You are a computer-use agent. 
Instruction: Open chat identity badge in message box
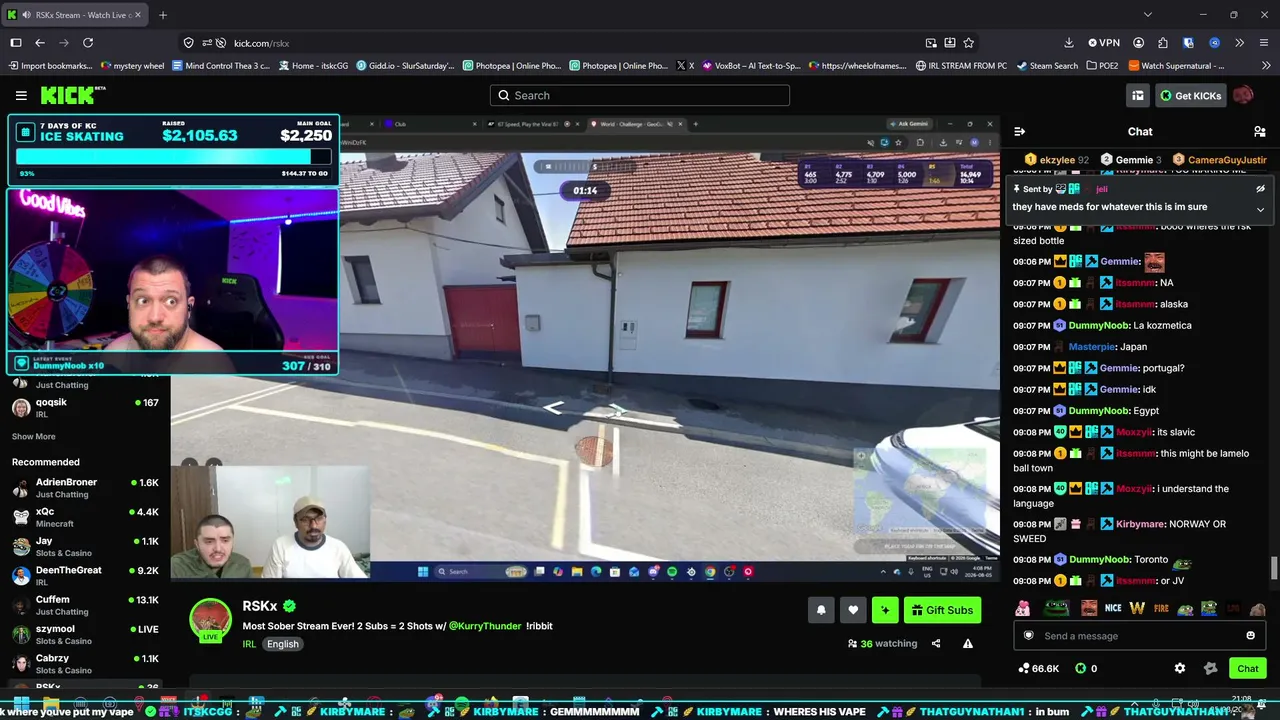[1029, 636]
